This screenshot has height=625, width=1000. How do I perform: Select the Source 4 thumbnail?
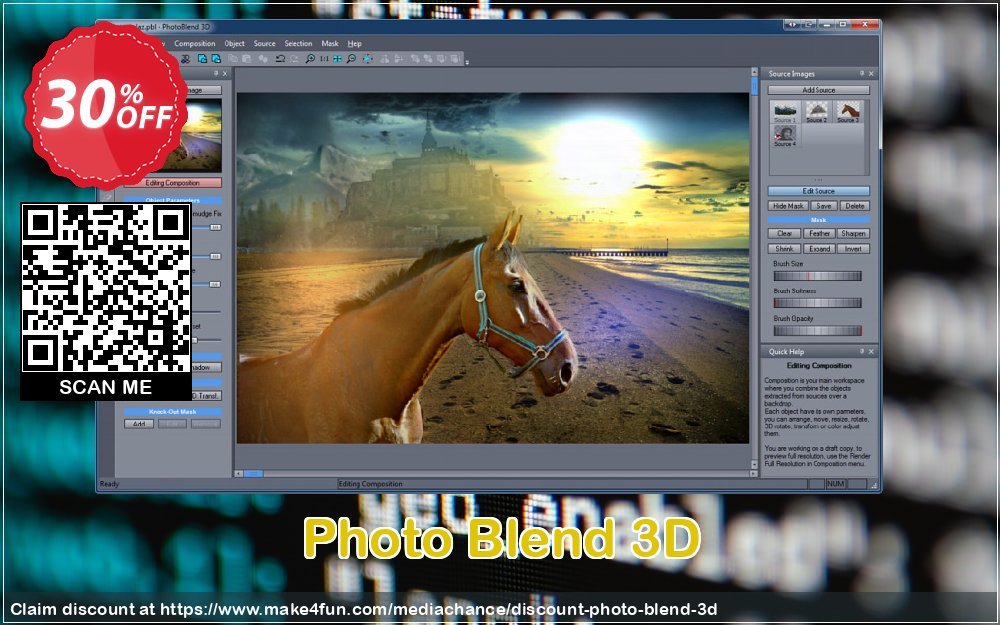[785, 136]
